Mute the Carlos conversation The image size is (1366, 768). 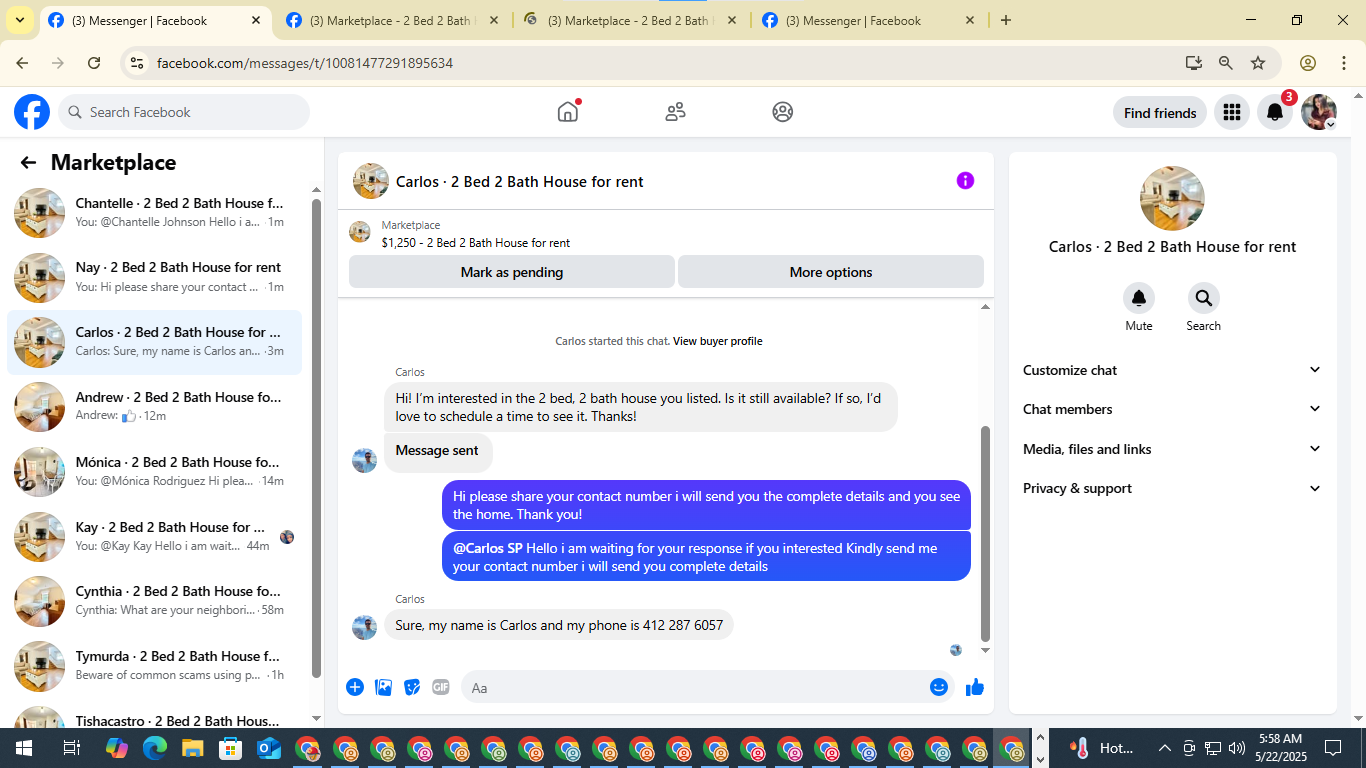click(x=1138, y=298)
